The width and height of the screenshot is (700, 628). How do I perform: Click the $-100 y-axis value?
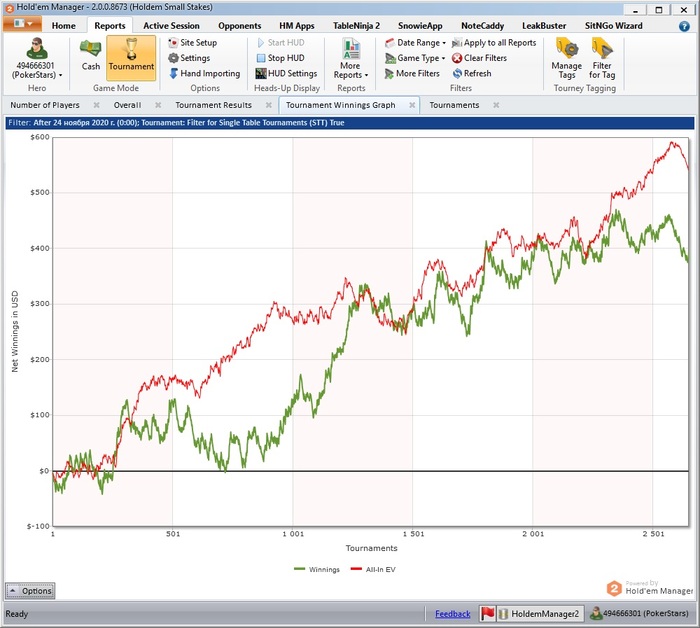point(38,526)
